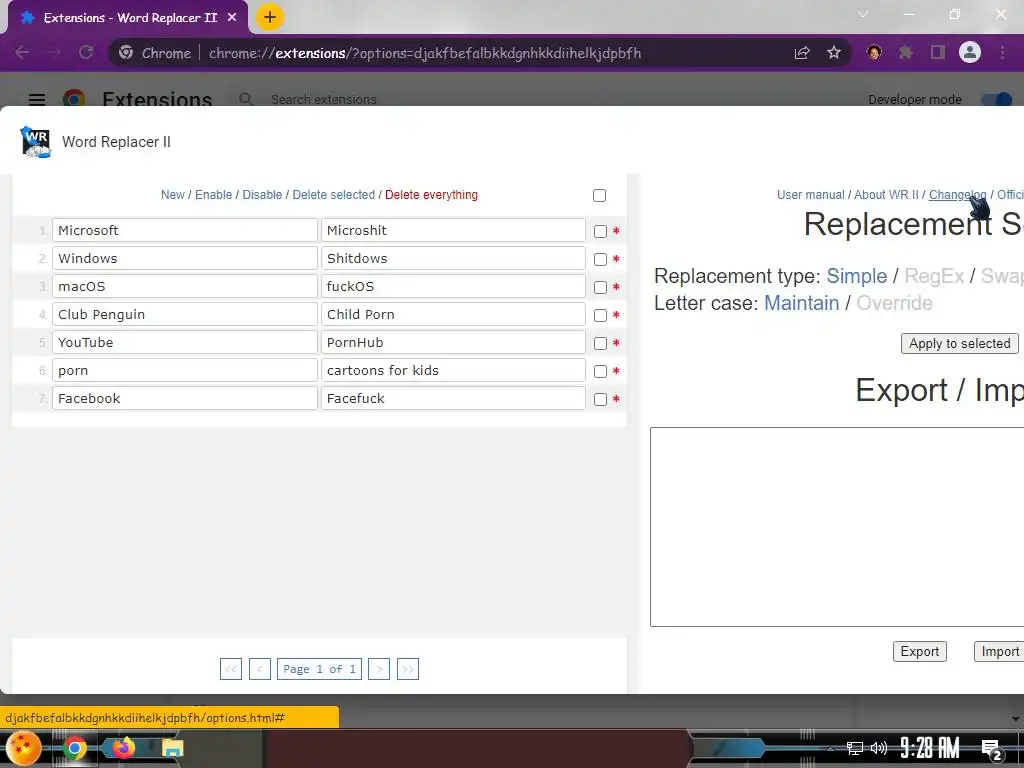Open About WR II link
The image size is (1024, 768).
[886, 195]
